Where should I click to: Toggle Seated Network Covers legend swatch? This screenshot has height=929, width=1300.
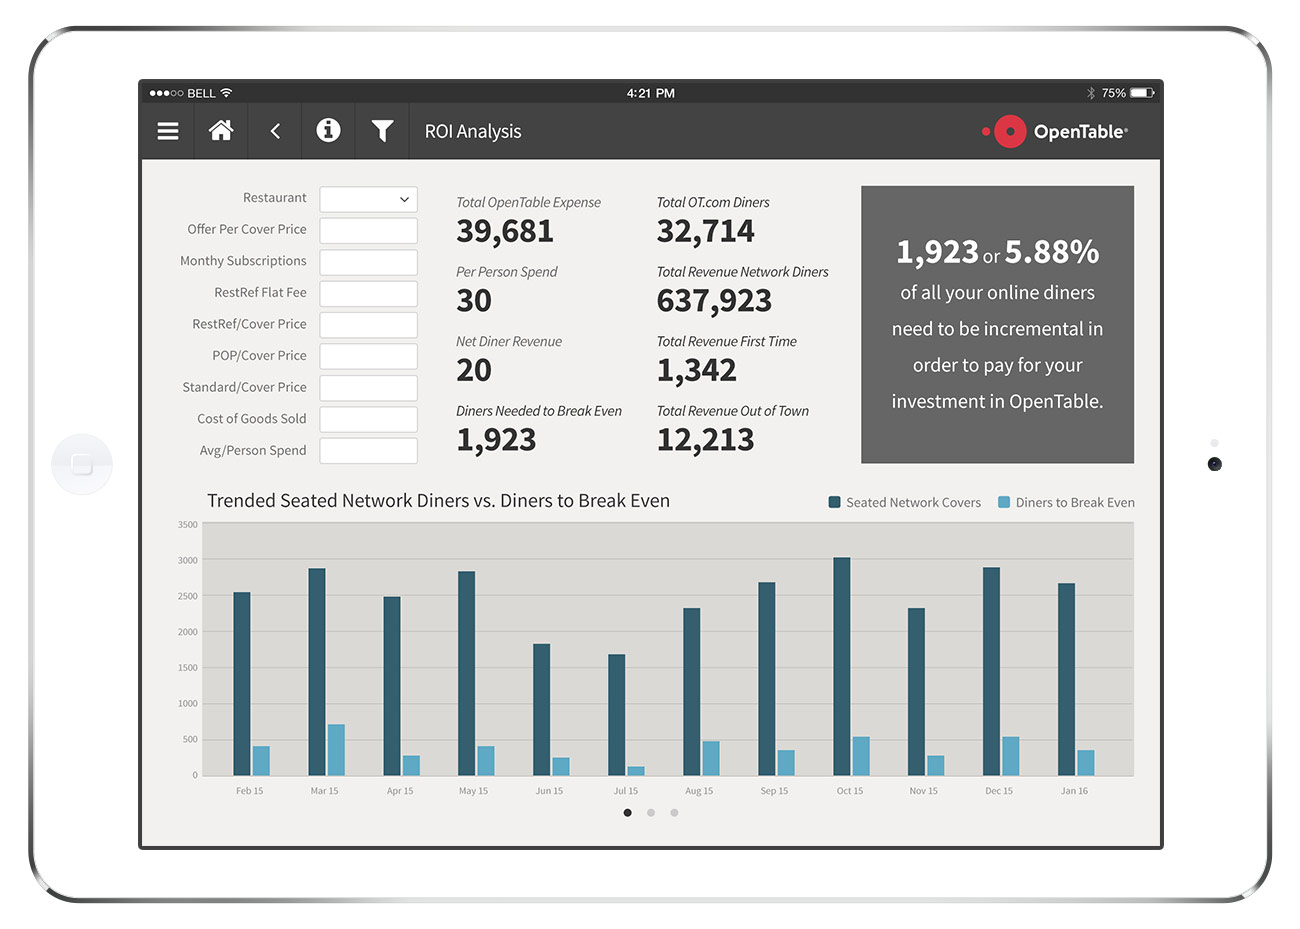(834, 502)
